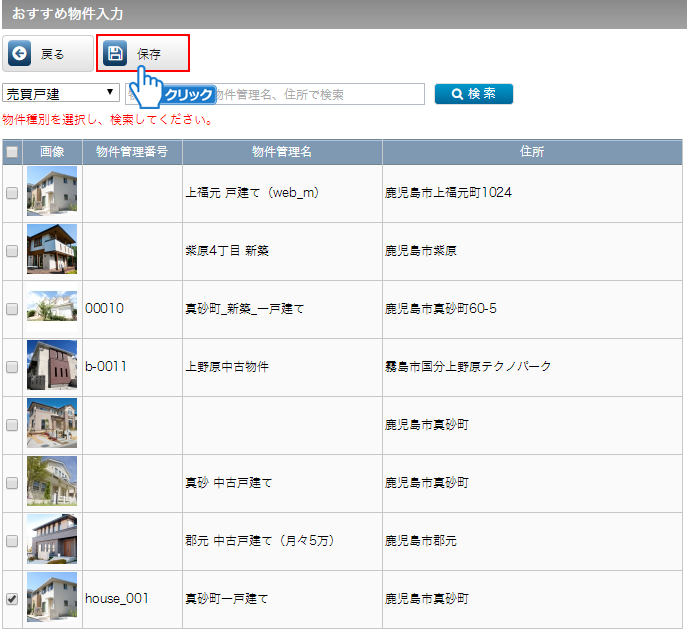Click the 物件管理名 column header

point(282,152)
